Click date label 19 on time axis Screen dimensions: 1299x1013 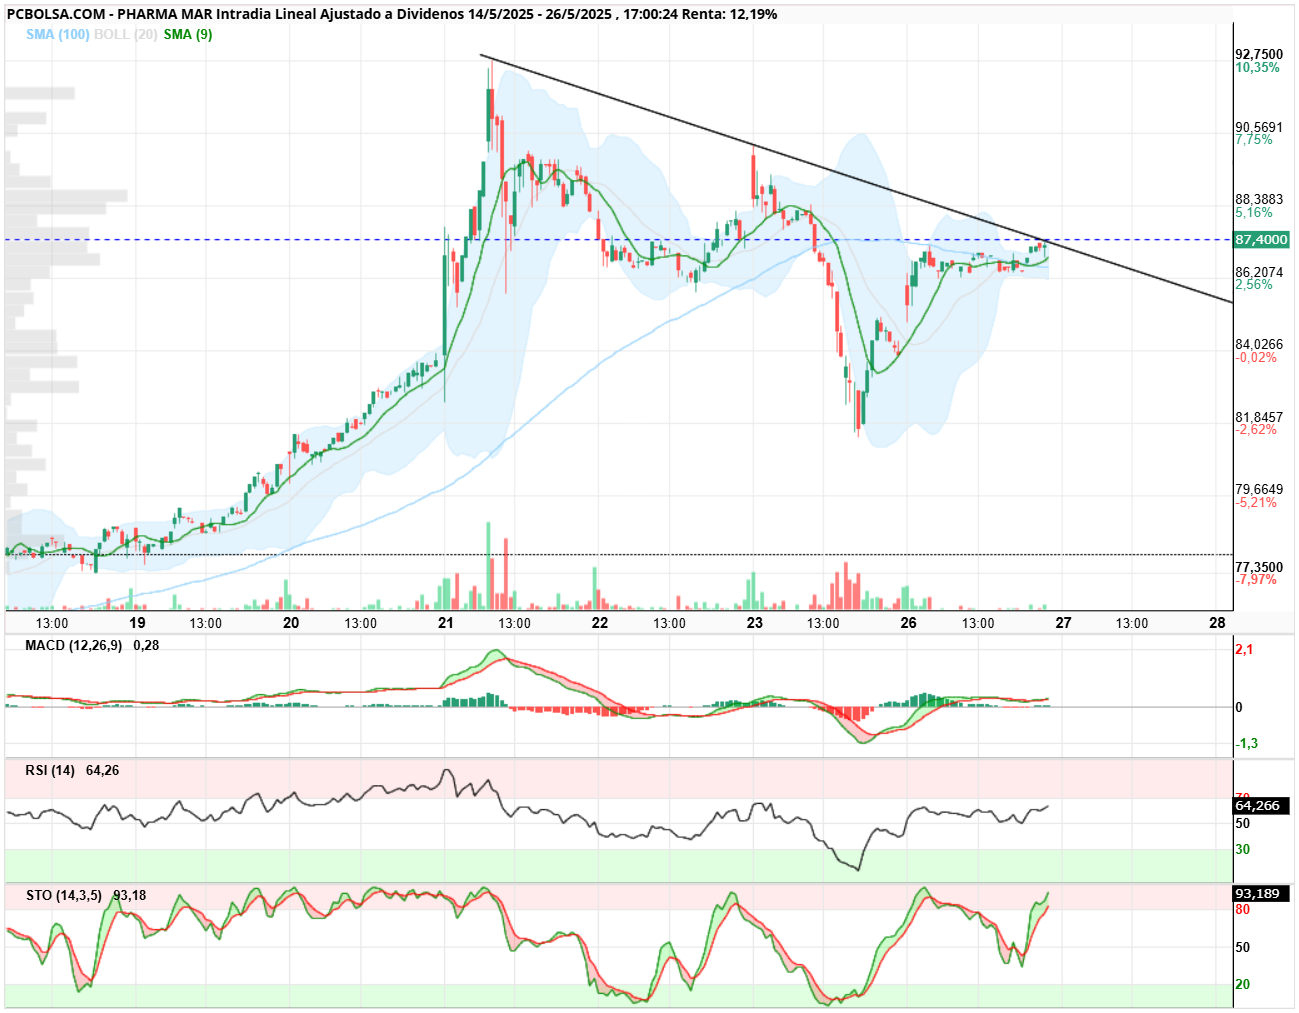point(137,623)
